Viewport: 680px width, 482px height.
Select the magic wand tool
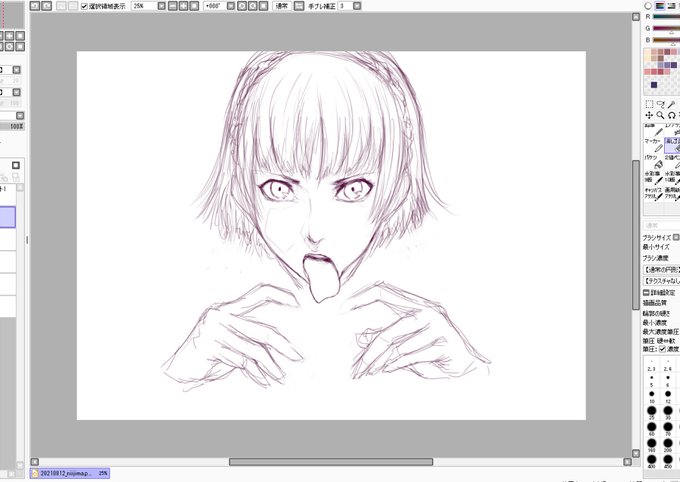[671, 104]
